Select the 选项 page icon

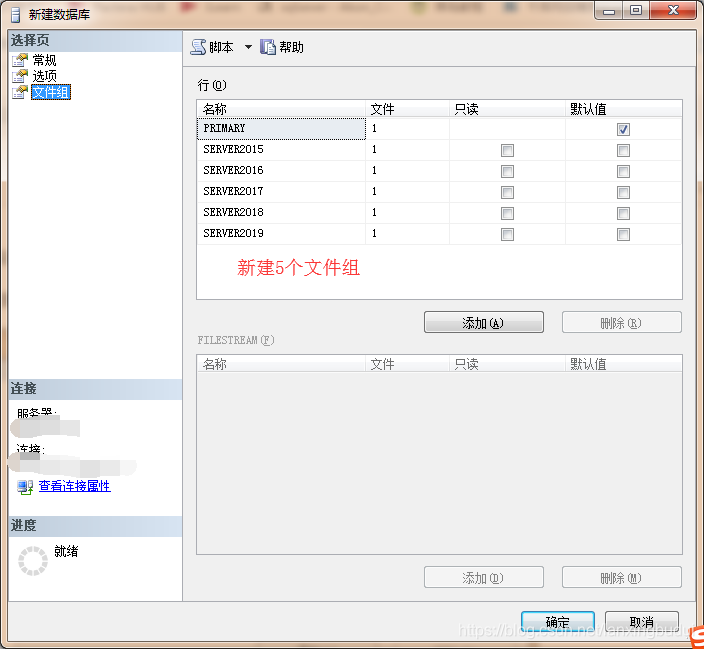point(20,76)
